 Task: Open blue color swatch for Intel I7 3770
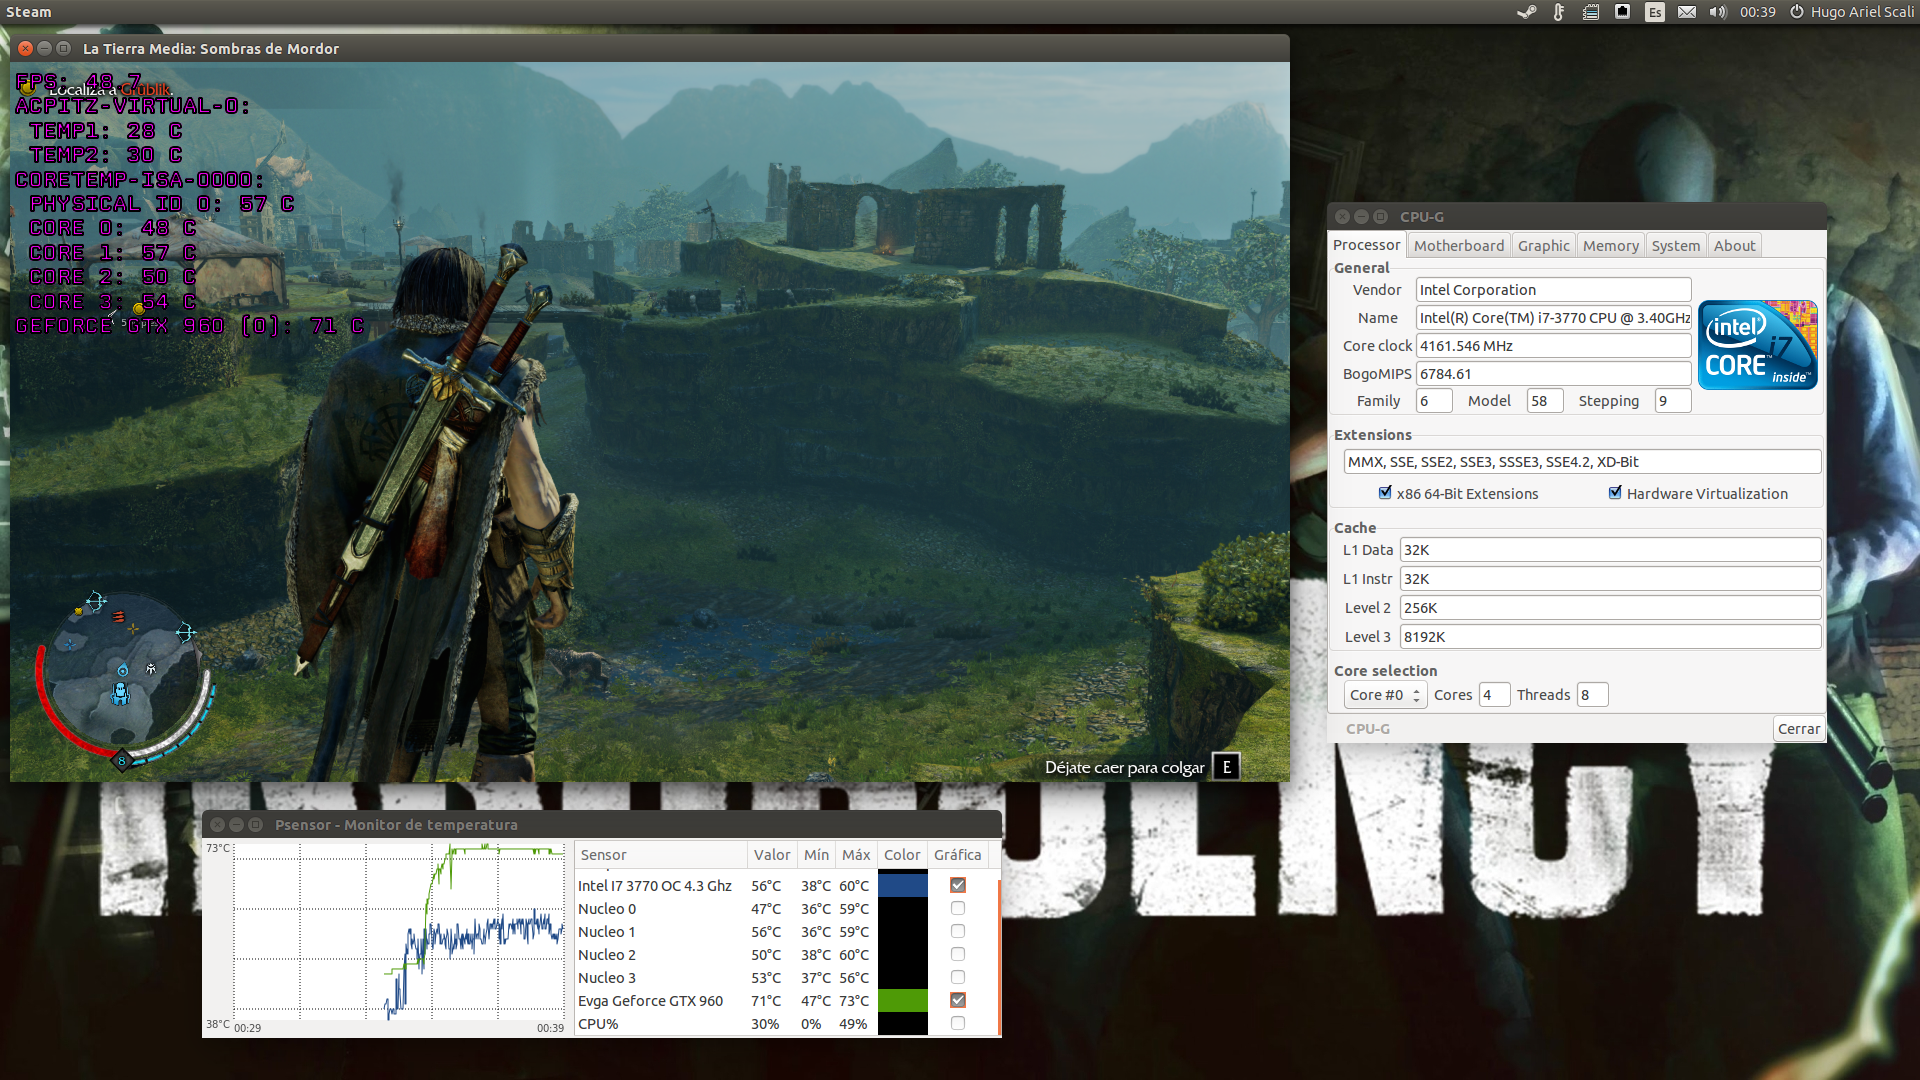[903, 885]
